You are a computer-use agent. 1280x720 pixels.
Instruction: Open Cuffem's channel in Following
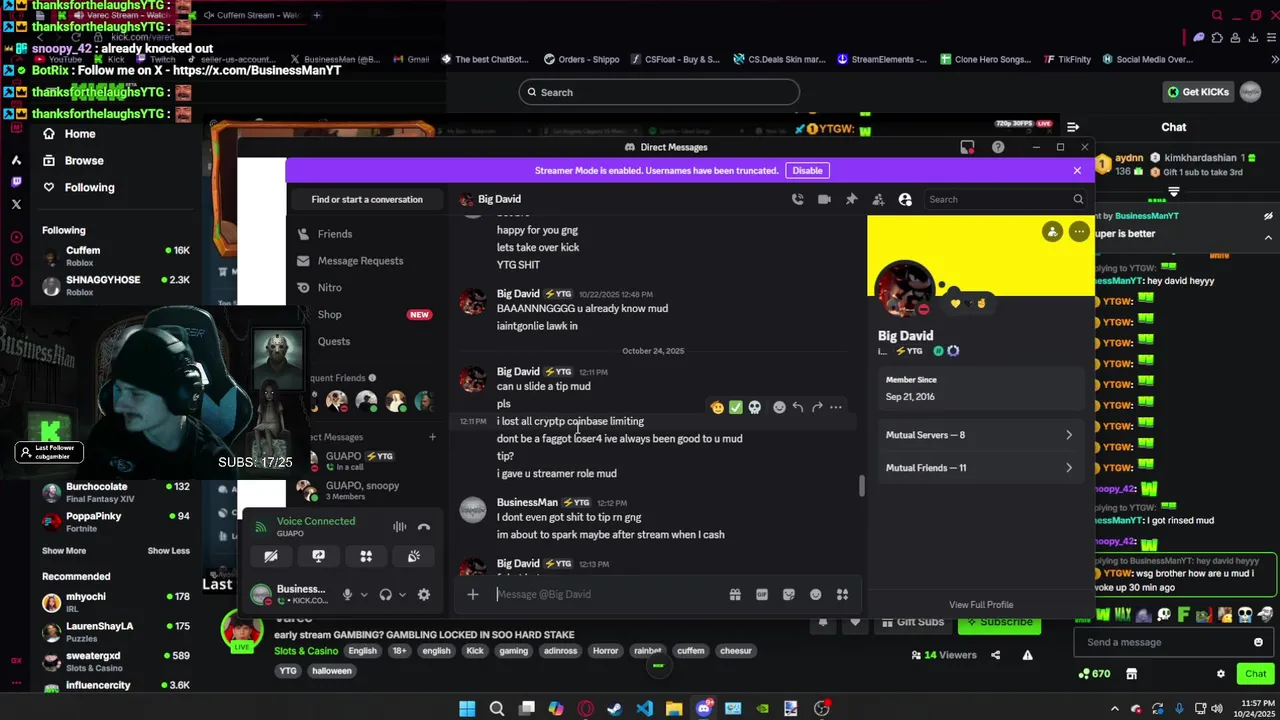point(115,256)
